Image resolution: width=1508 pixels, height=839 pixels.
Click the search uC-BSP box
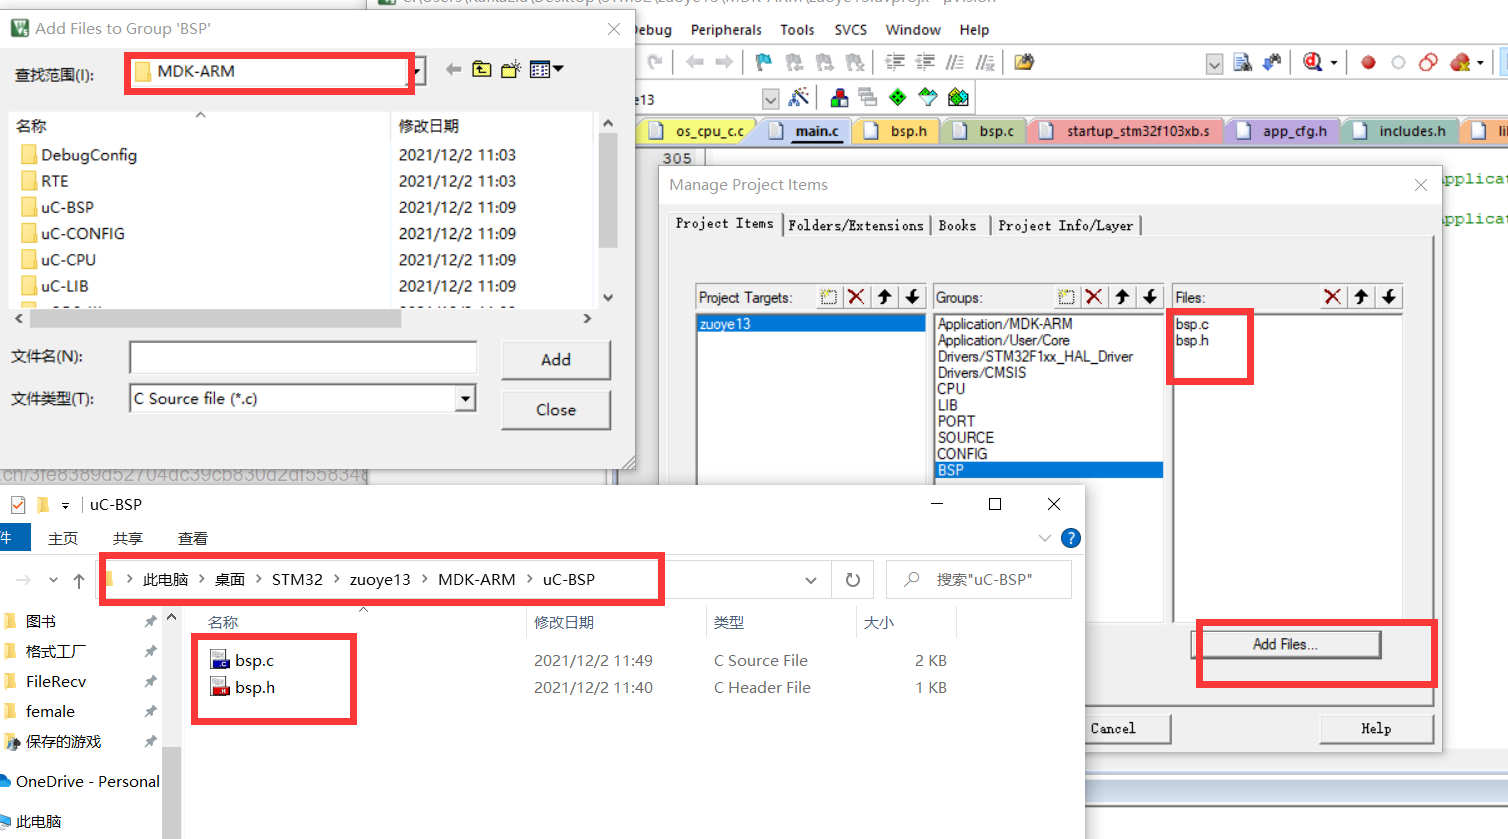[979, 580]
